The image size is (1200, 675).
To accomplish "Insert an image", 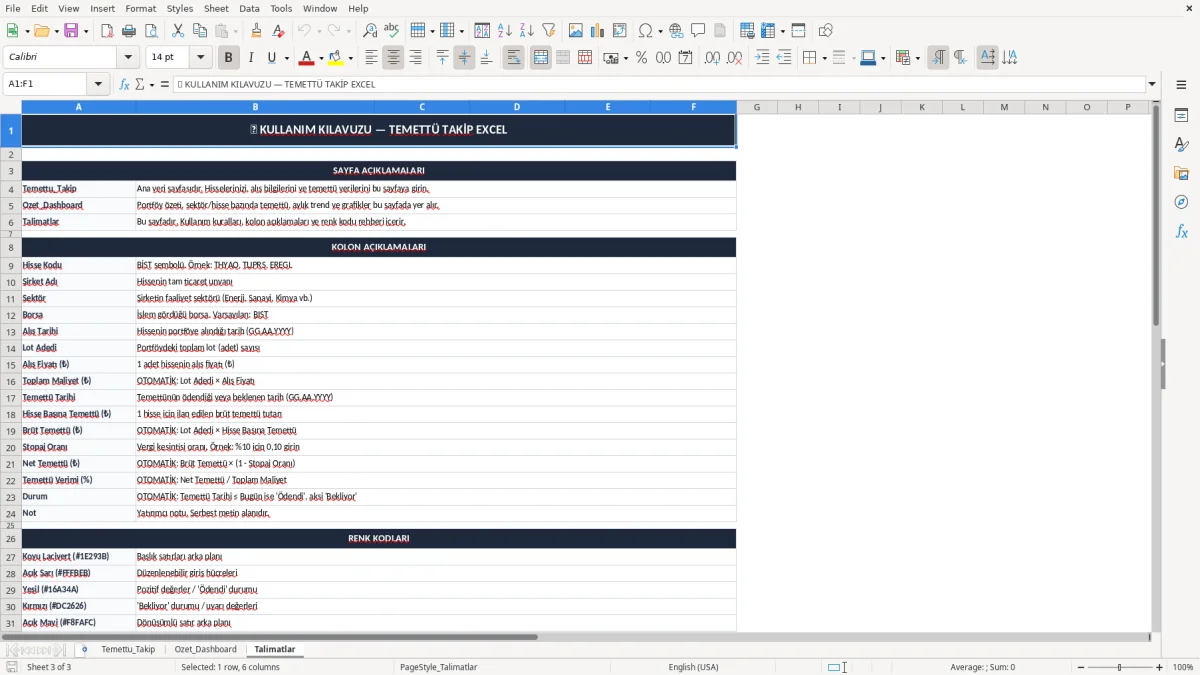I will tap(576, 31).
